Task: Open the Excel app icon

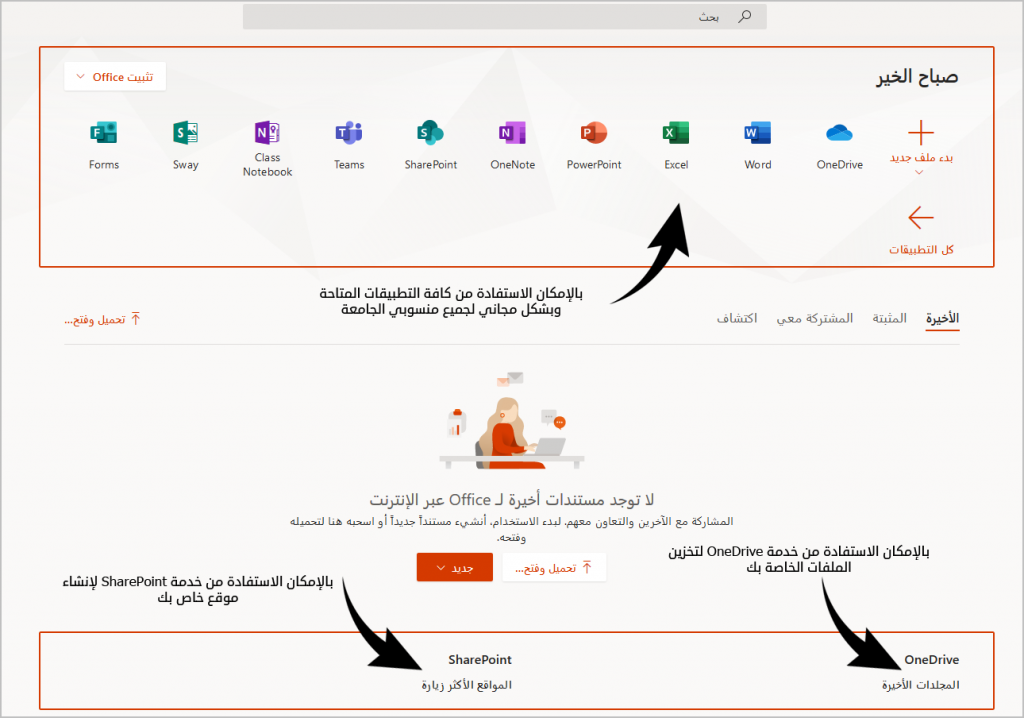Action: coord(676,134)
